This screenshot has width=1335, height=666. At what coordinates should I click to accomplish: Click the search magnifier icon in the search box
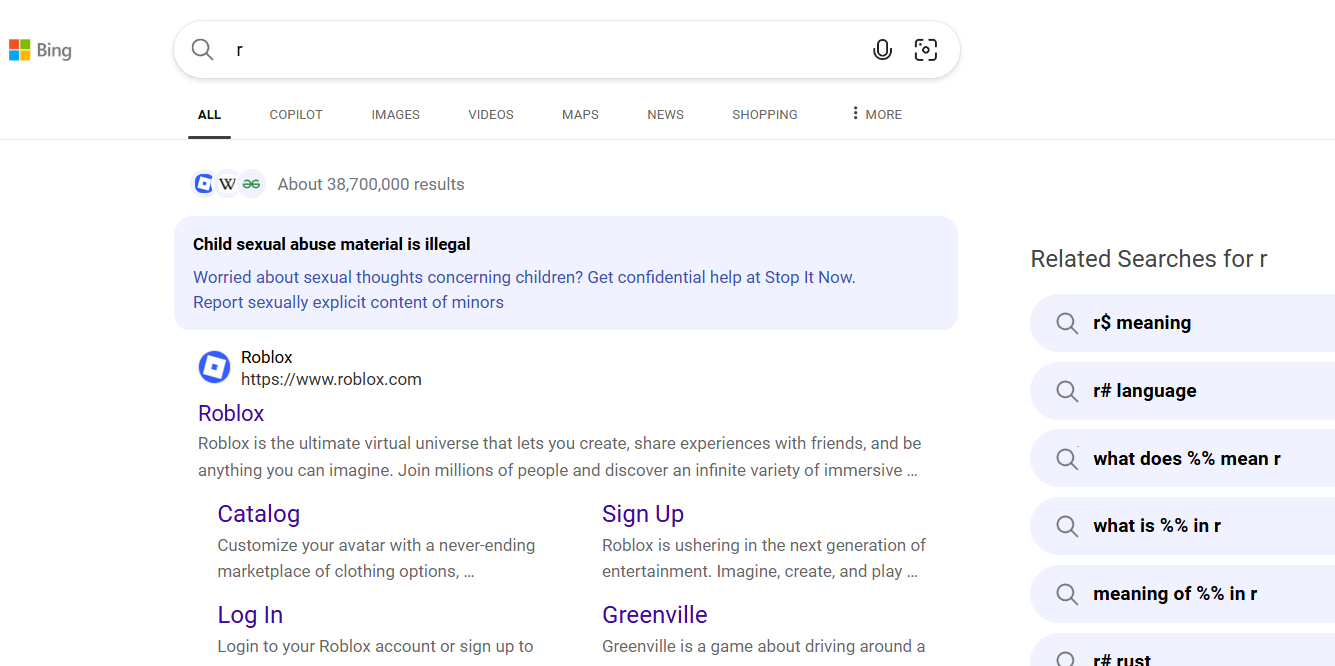[203, 50]
